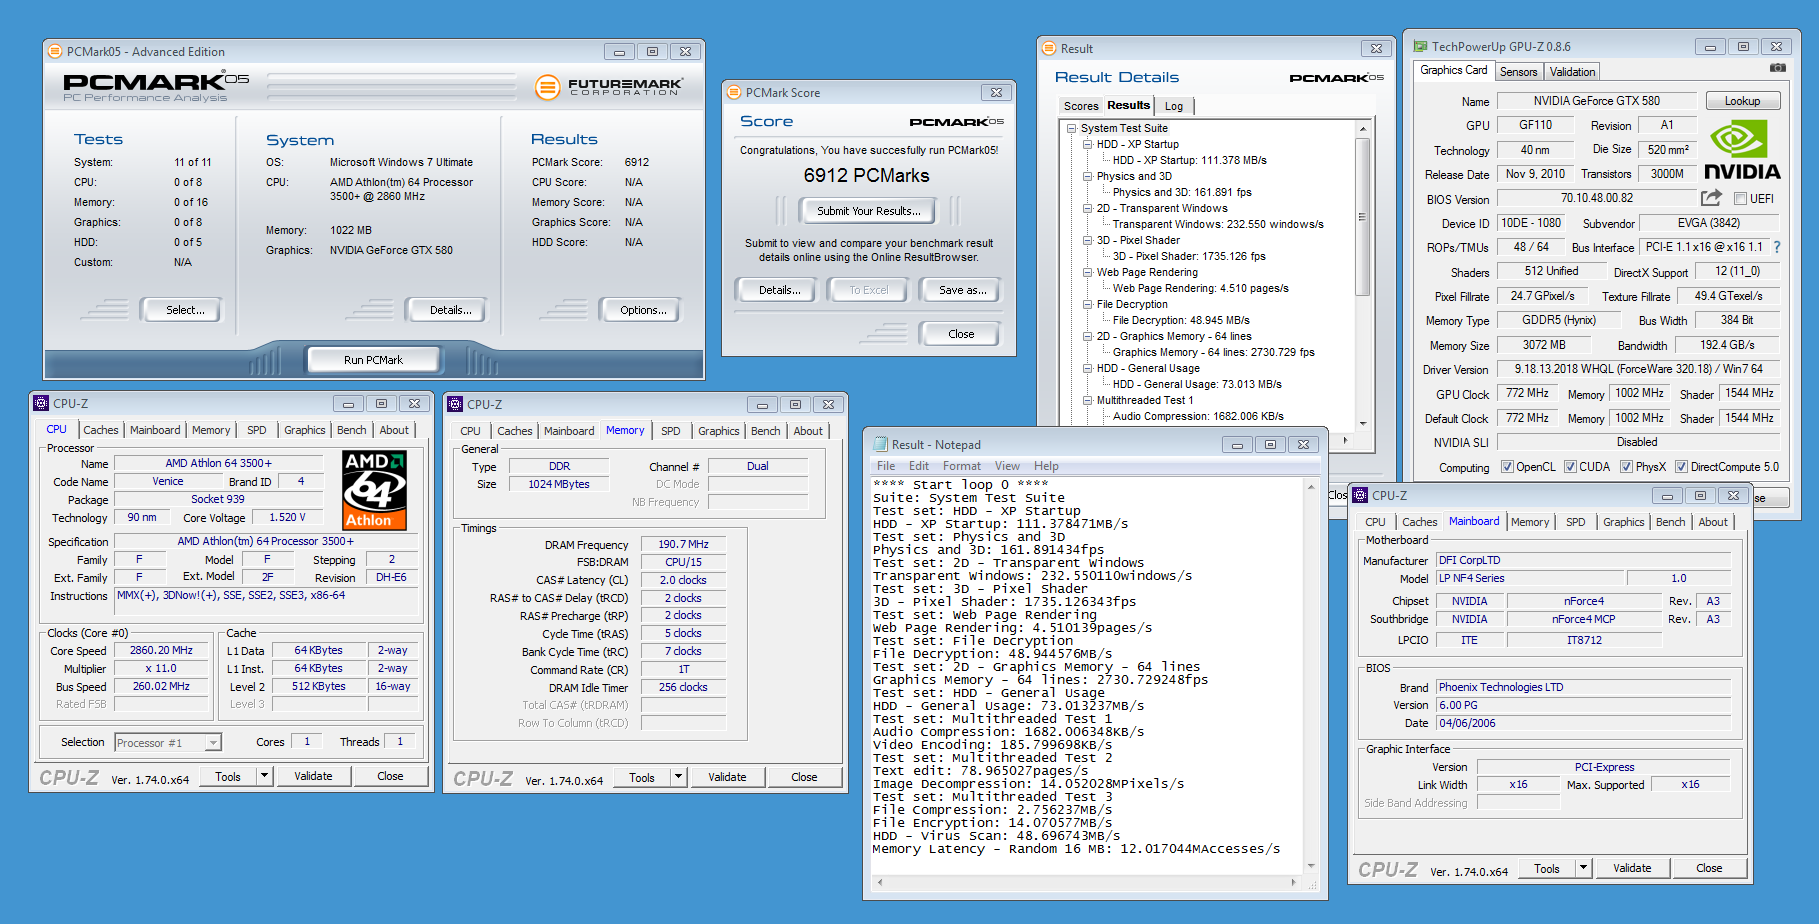This screenshot has height=924, width=1819.
Task: Click the Save as... button
Action: coord(962,290)
